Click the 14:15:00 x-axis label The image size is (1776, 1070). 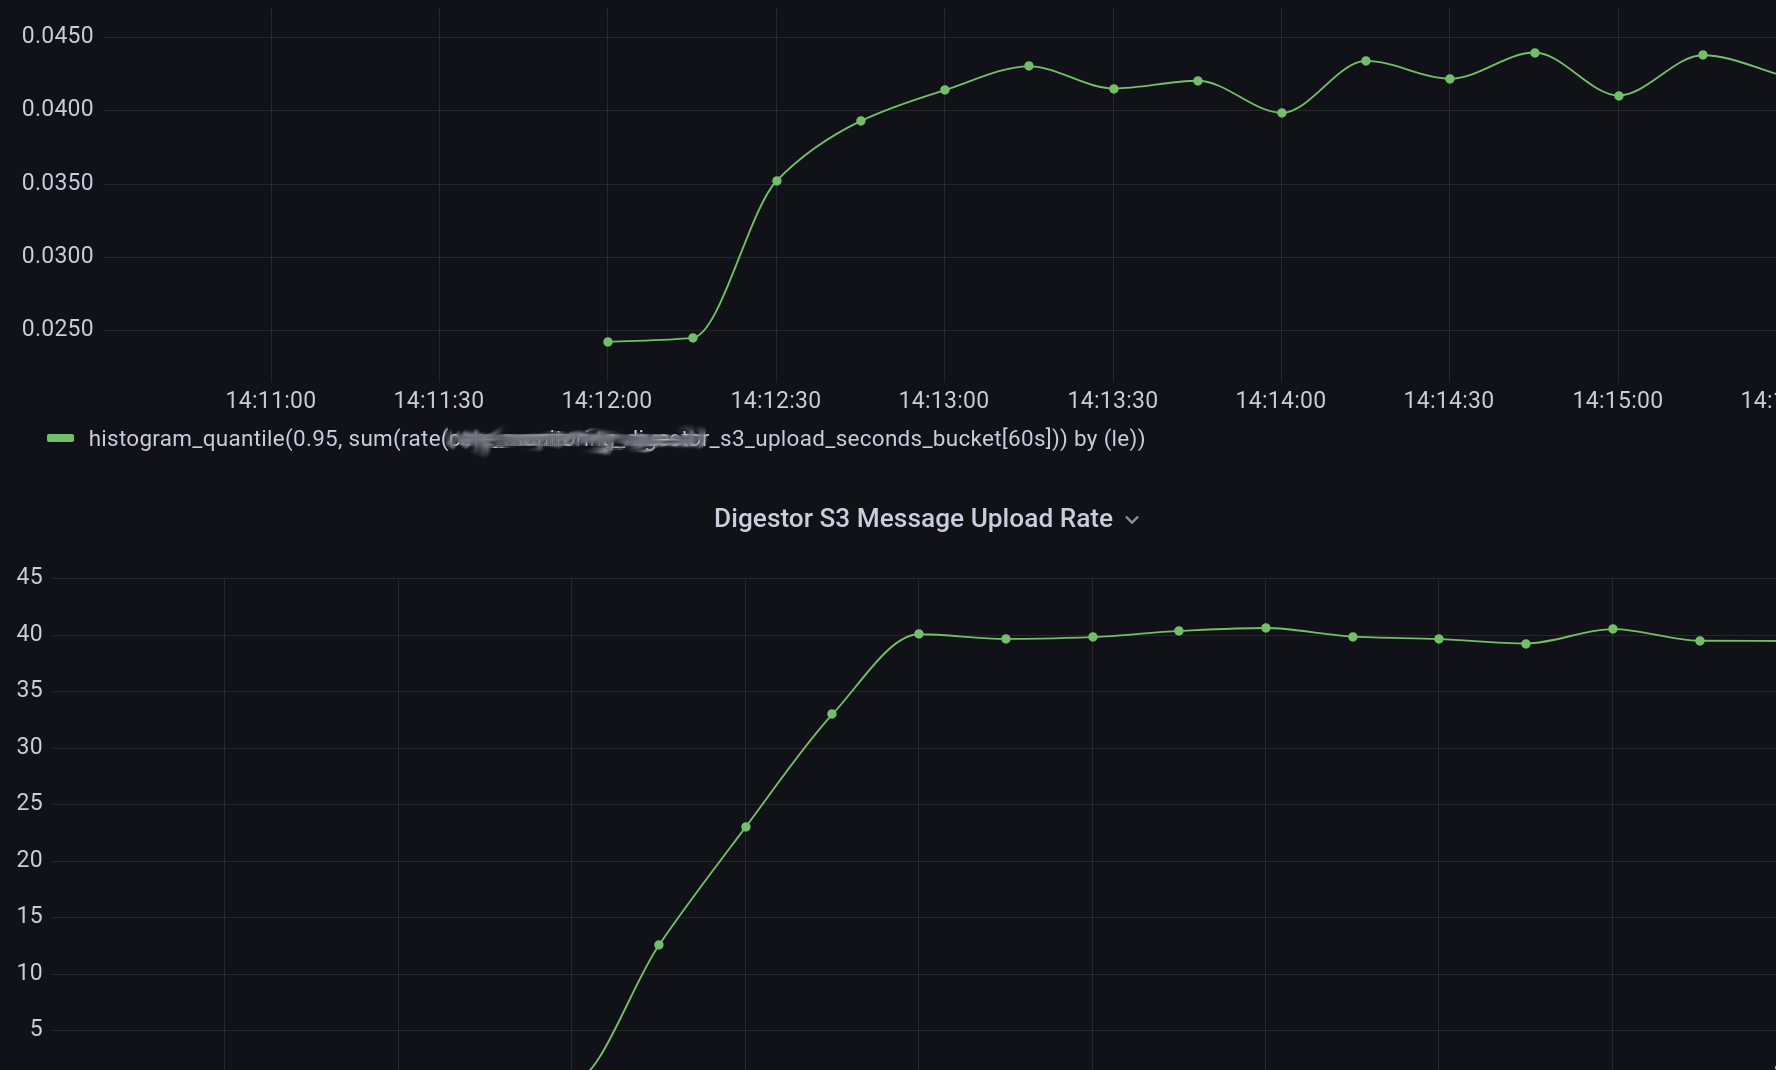(1618, 400)
